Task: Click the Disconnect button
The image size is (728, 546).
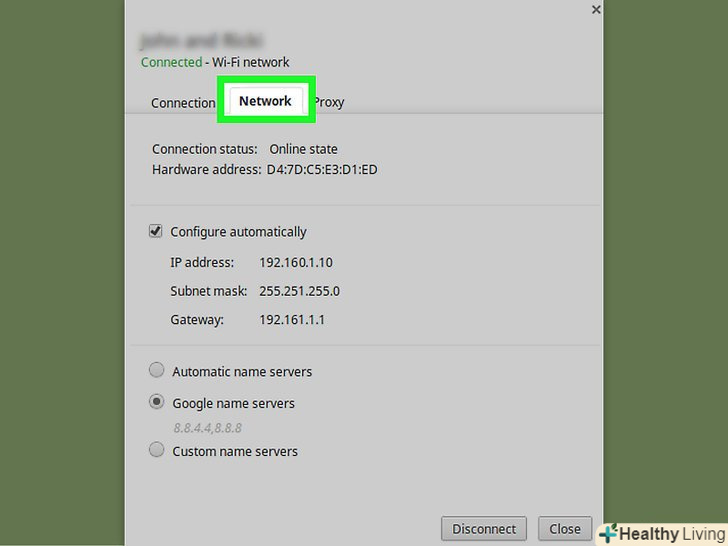Action: click(x=484, y=529)
